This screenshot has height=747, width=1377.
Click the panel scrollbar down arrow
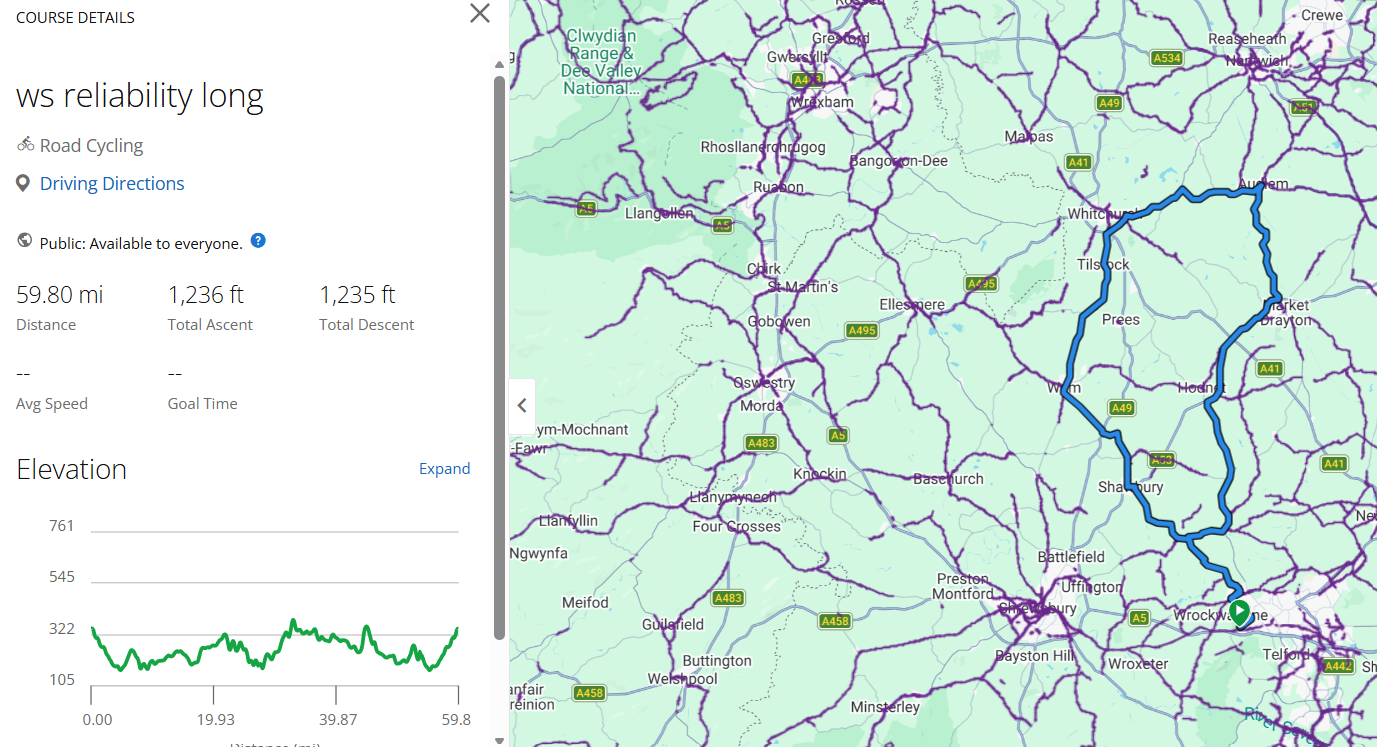[x=500, y=740]
